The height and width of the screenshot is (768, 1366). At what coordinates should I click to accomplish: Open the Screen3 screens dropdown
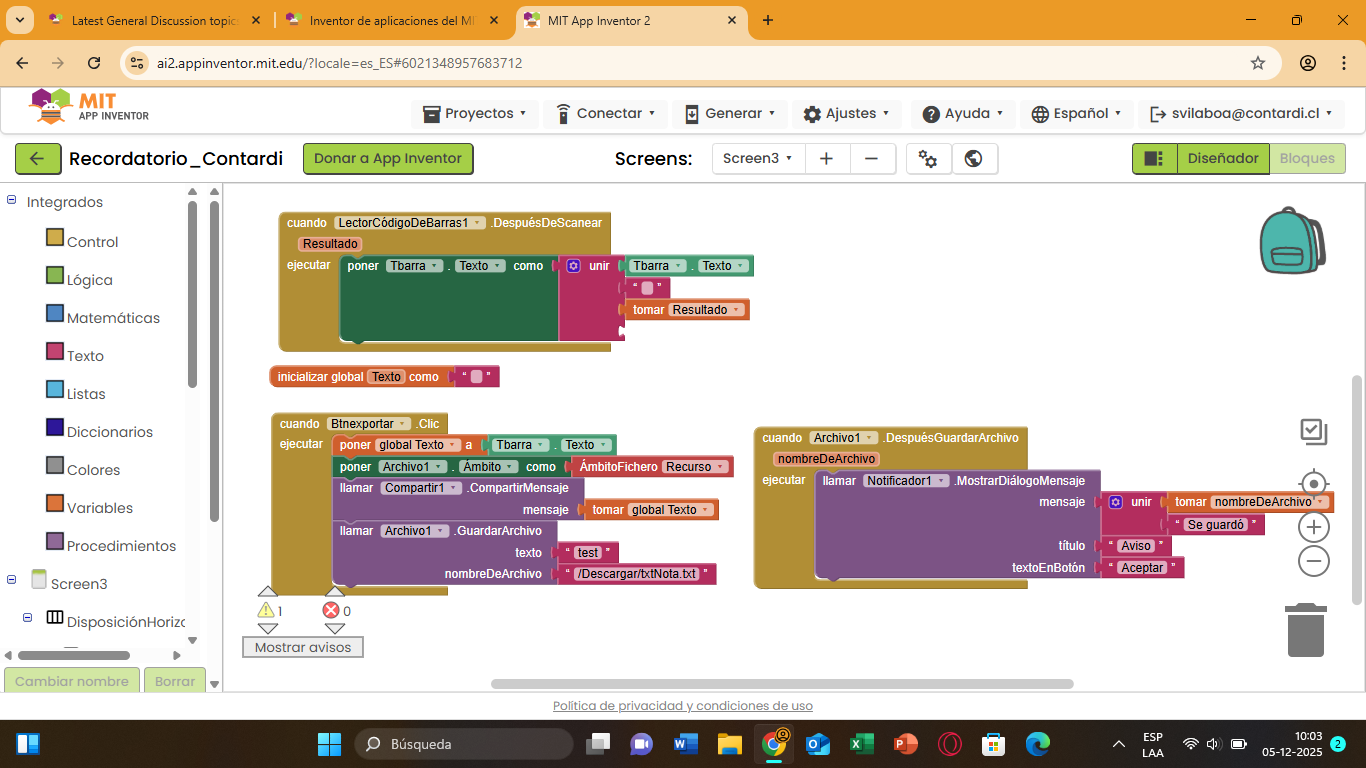click(x=757, y=159)
